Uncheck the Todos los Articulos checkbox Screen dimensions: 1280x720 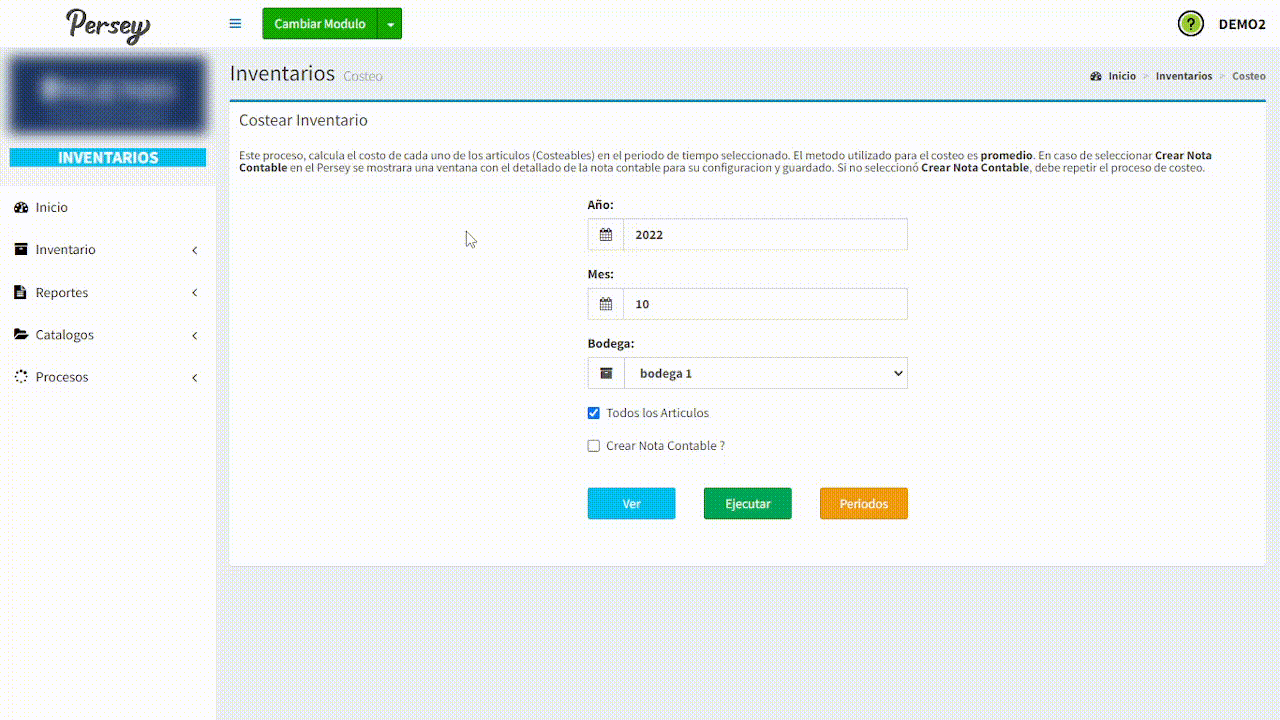pos(594,413)
